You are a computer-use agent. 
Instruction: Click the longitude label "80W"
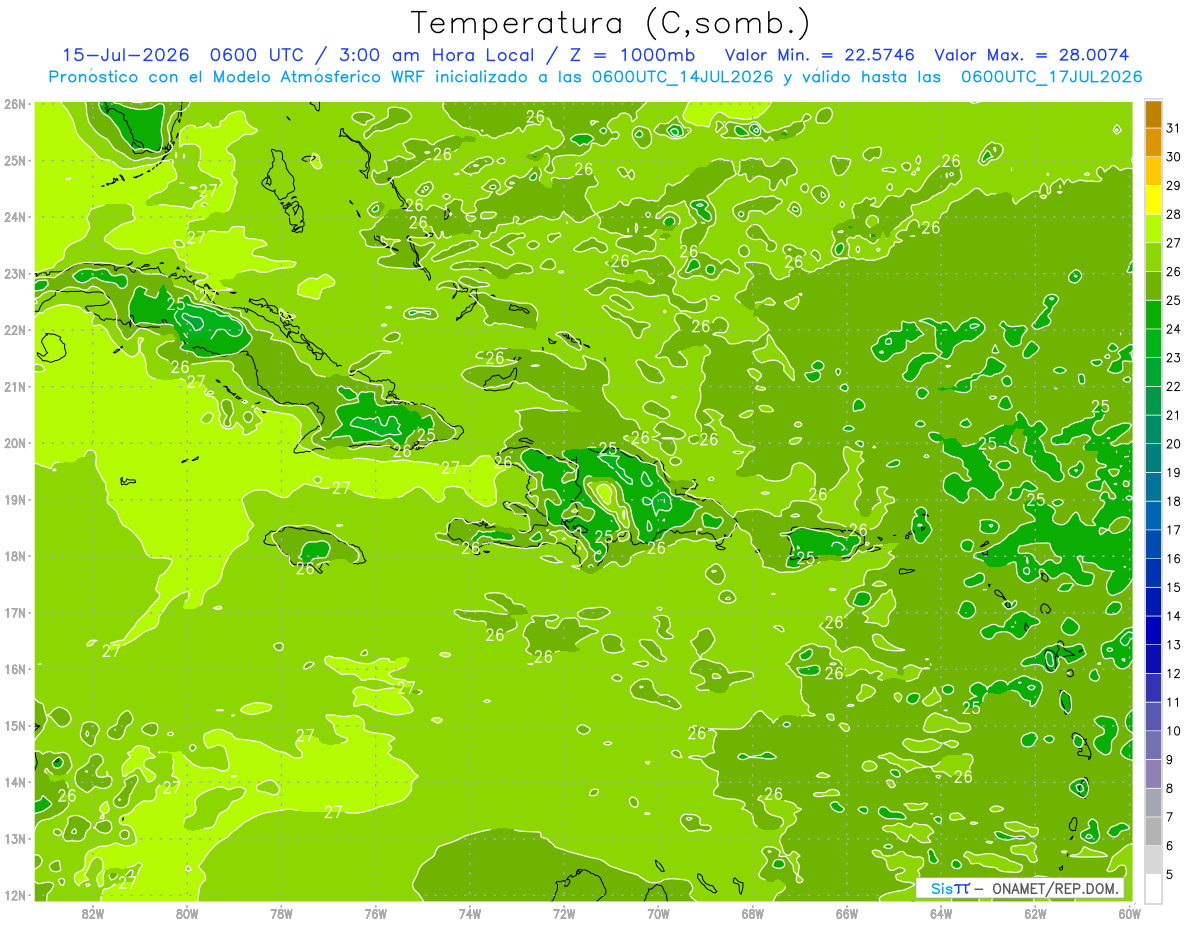coord(187,913)
